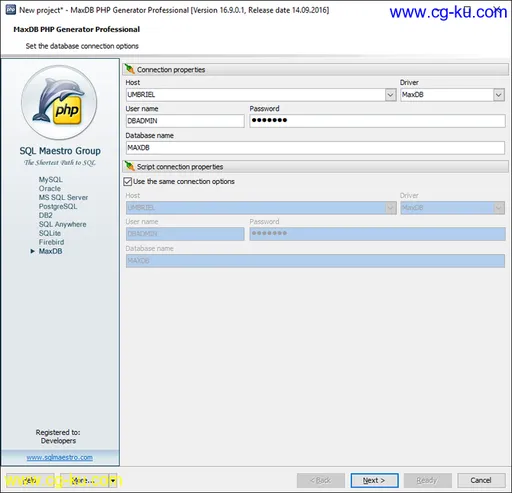Image resolution: width=512 pixels, height=493 pixels.
Task: Uncheck Use the same connection options
Action: [x=127, y=182]
